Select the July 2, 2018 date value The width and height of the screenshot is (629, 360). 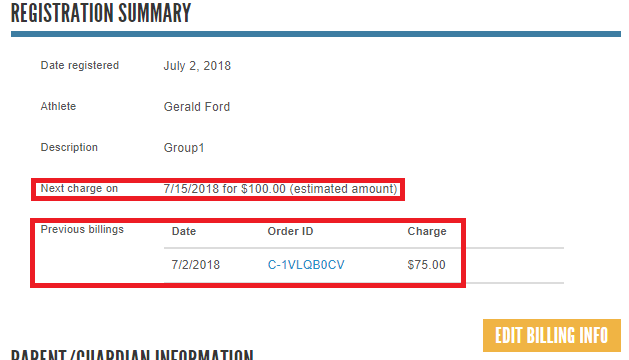[197, 66]
